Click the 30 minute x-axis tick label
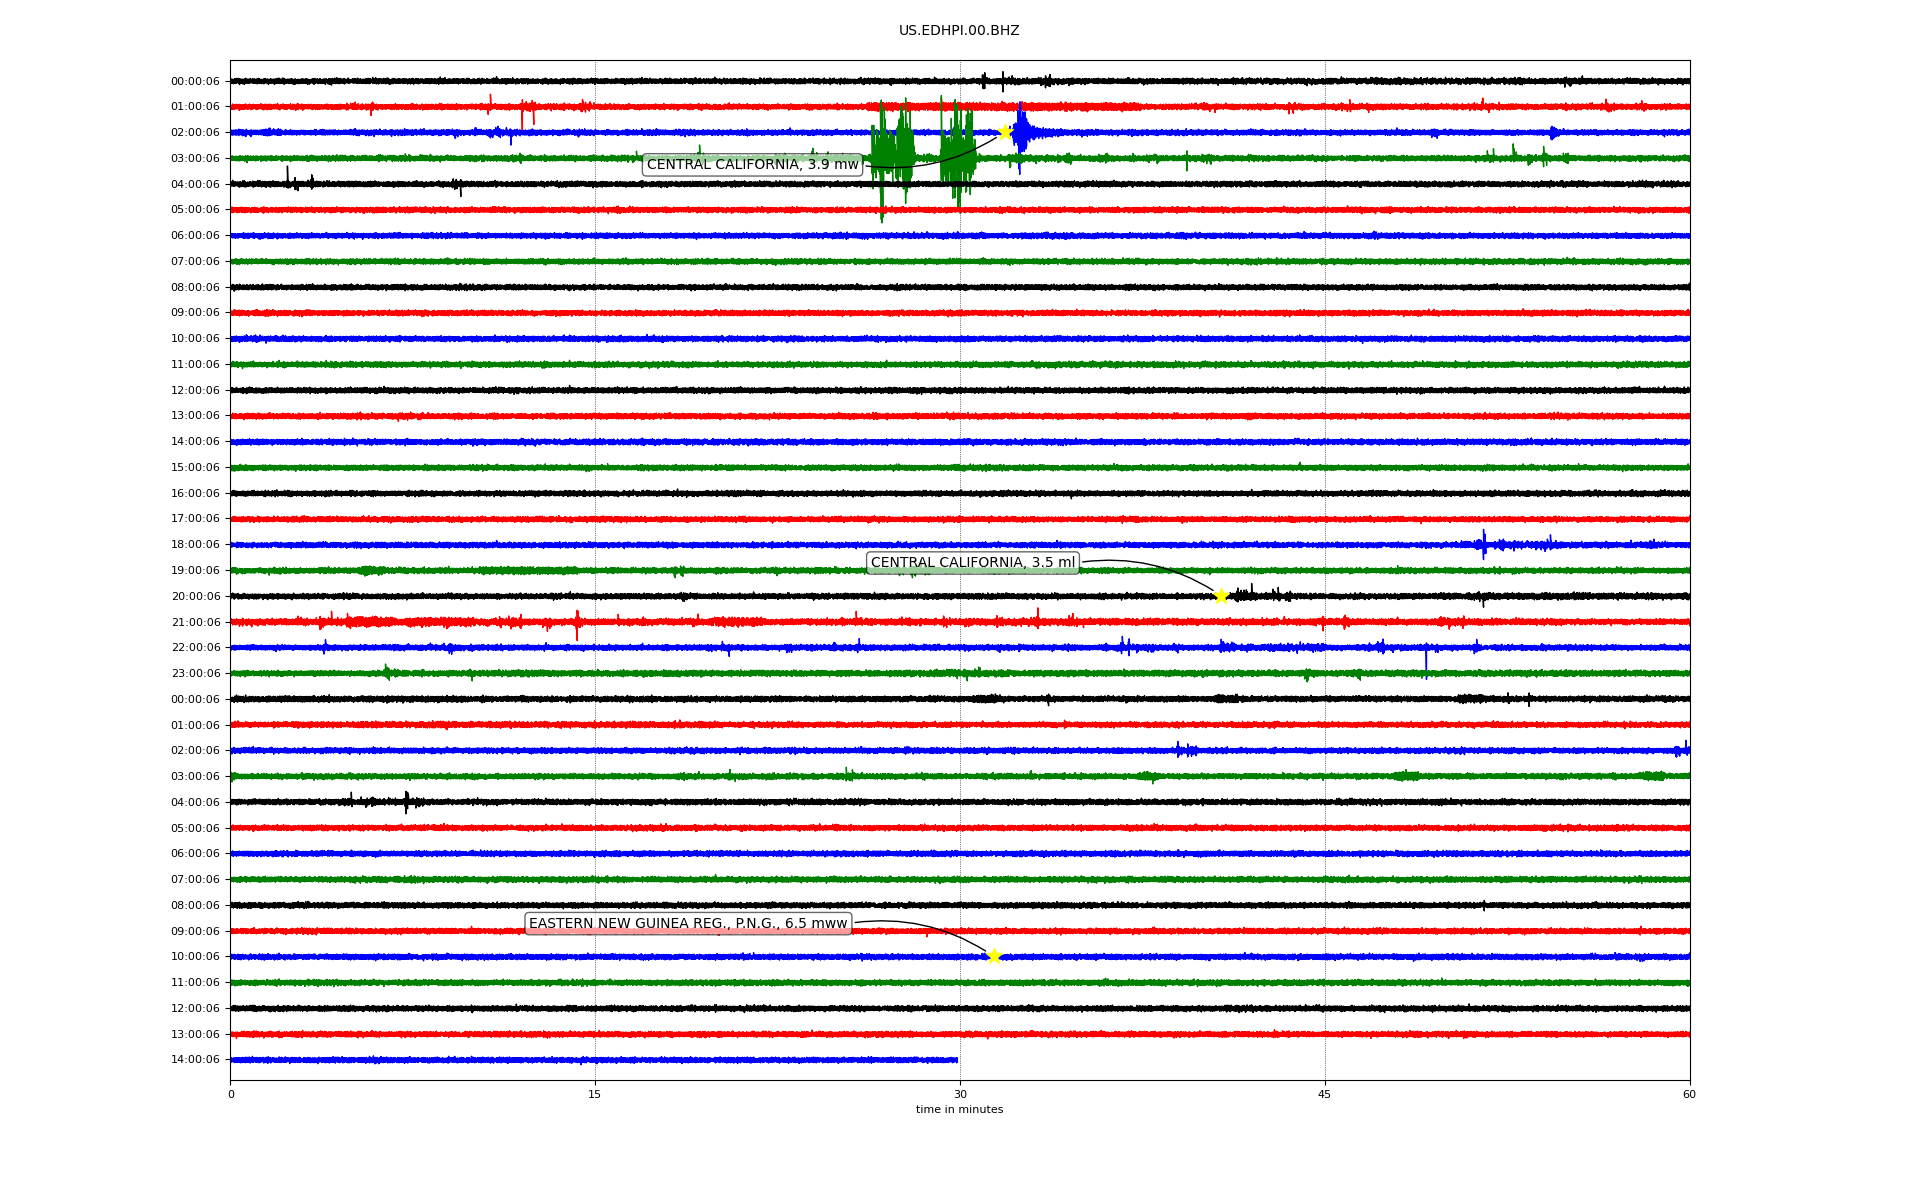 tap(960, 1094)
